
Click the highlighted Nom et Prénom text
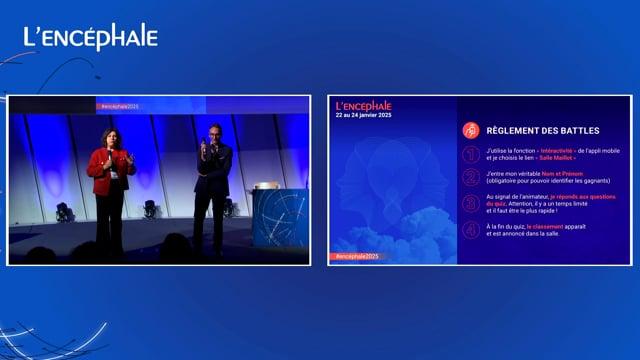562,173
